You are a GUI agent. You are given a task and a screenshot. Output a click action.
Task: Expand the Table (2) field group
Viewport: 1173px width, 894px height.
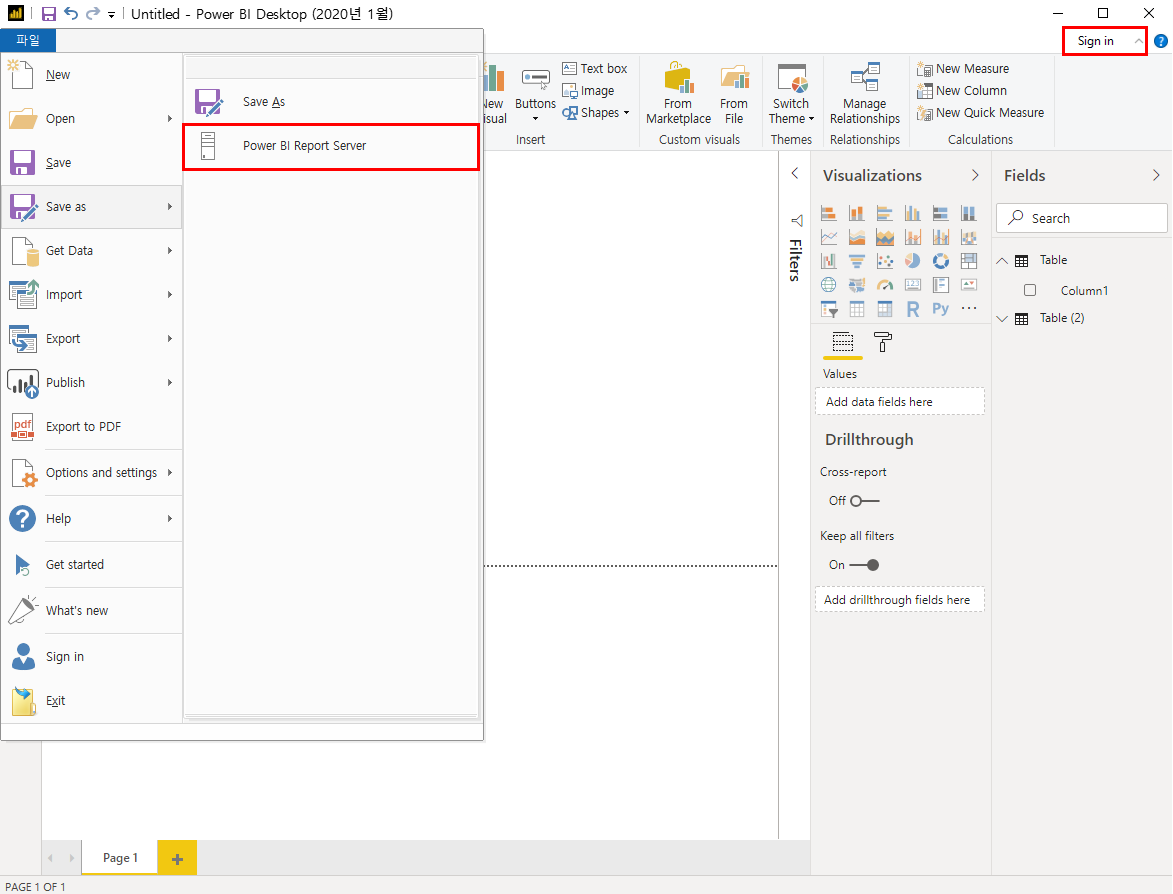[1002, 318]
